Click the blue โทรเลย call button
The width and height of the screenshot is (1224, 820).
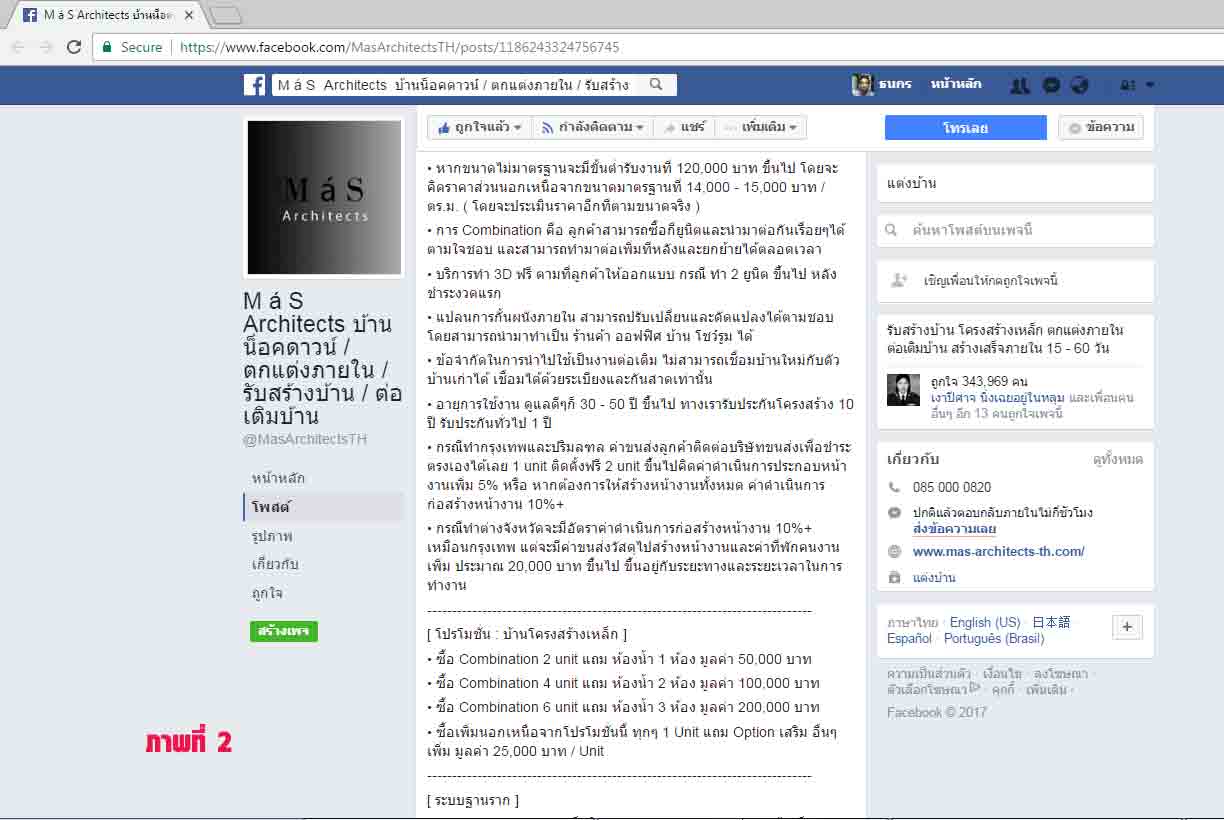click(x=965, y=128)
